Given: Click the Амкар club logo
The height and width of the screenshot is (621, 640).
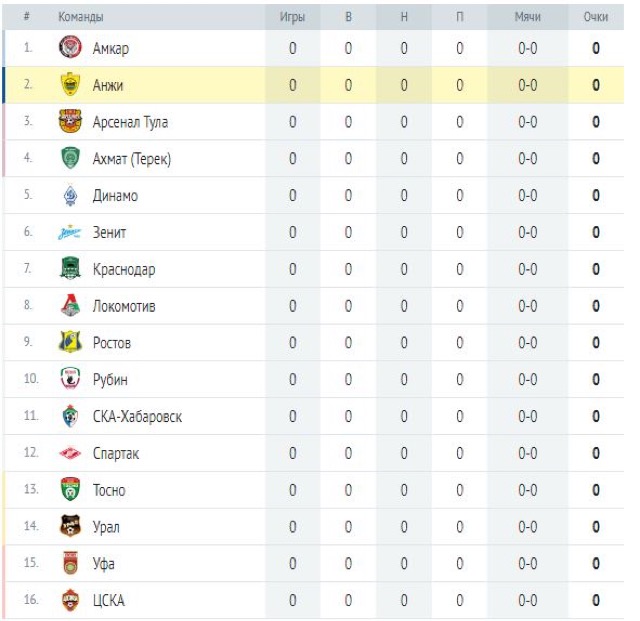Looking at the screenshot, I should pos(69,48).
